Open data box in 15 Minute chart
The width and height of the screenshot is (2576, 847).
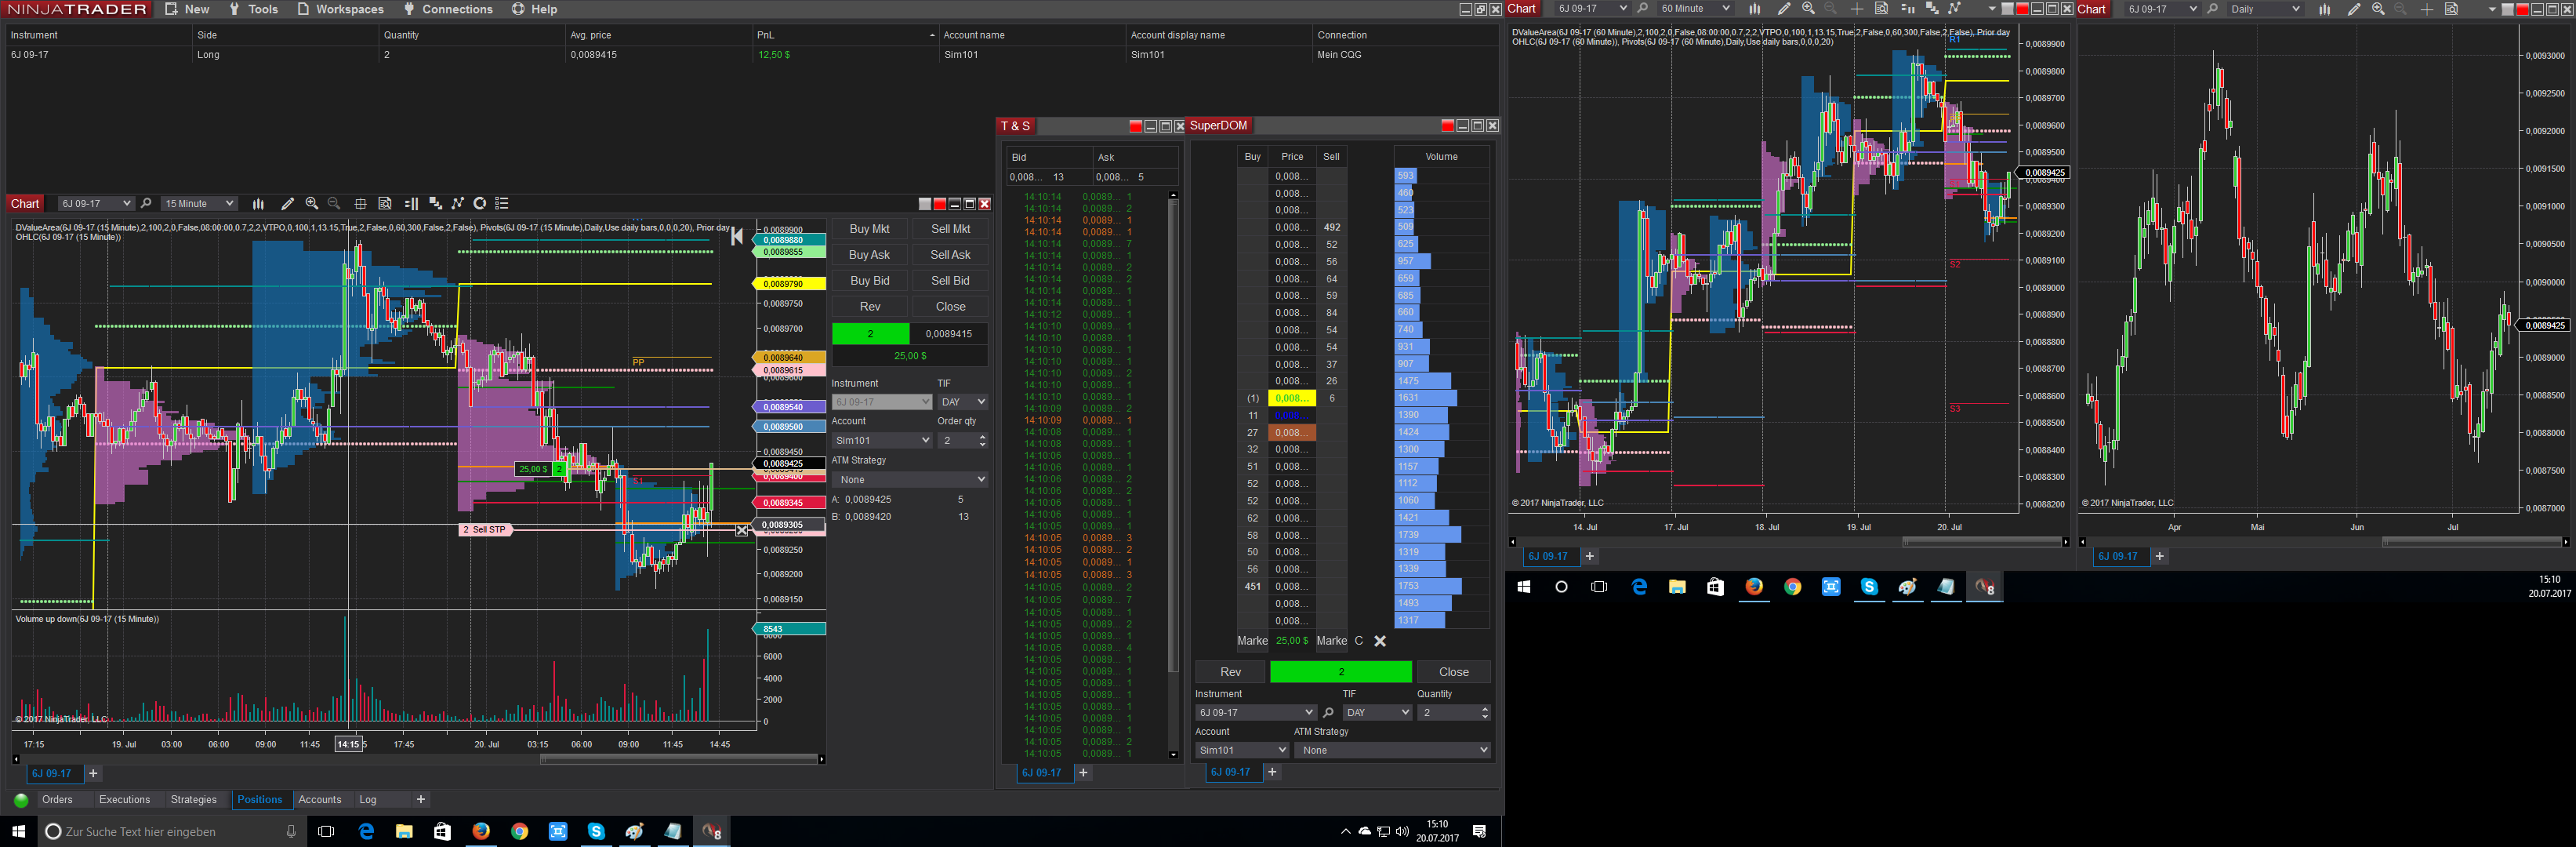385,204
